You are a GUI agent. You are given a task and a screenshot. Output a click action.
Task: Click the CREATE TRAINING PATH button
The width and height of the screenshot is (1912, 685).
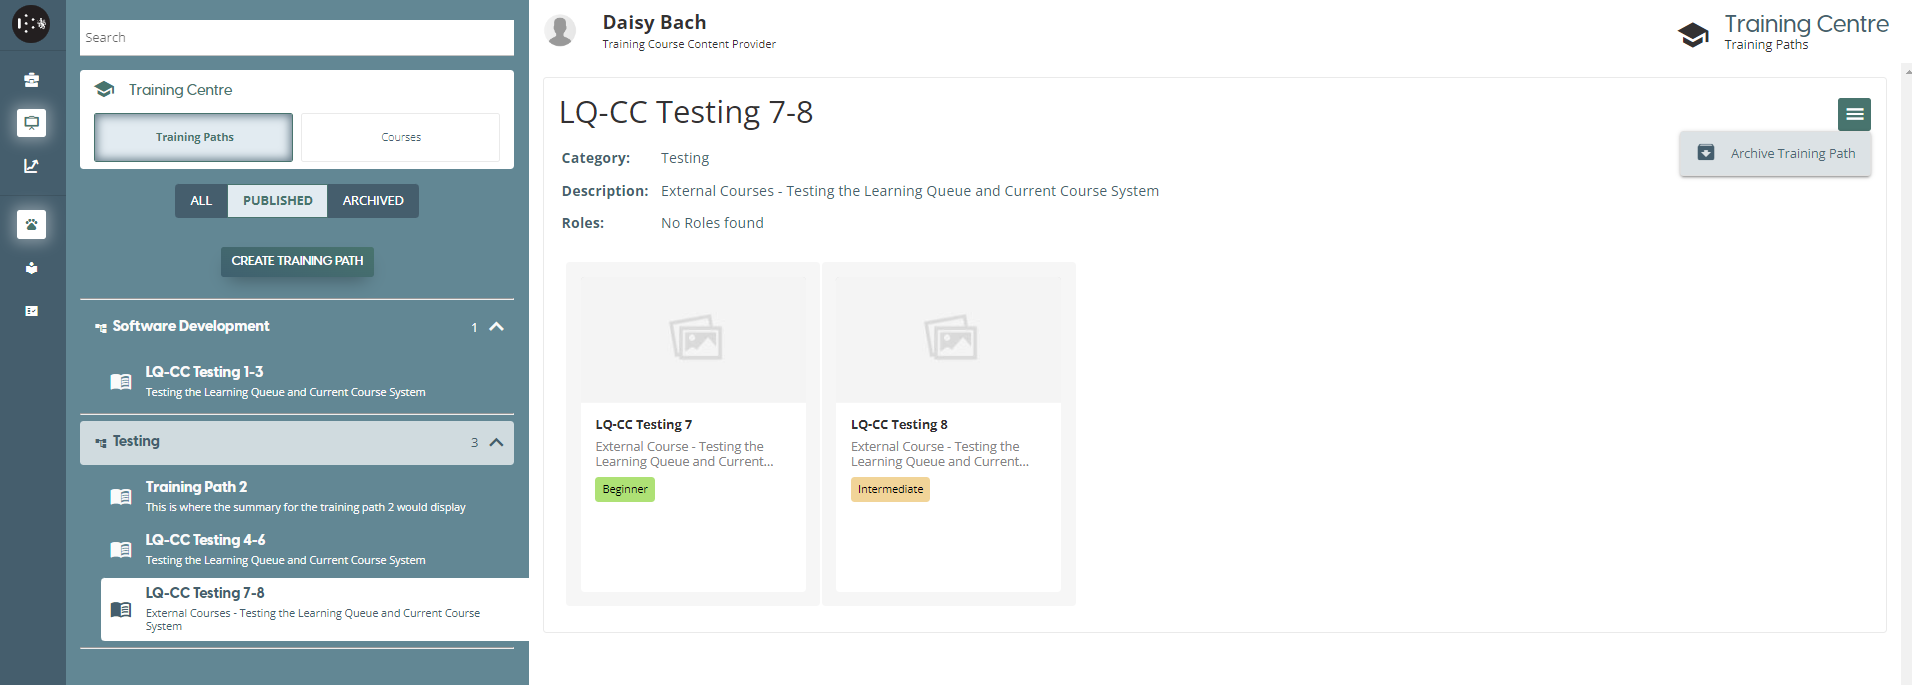tap(297, 261)
